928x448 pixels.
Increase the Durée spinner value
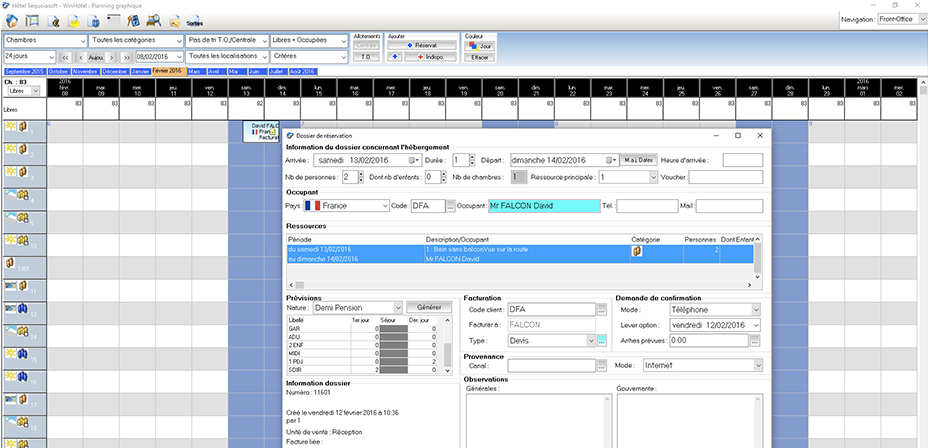470,156
